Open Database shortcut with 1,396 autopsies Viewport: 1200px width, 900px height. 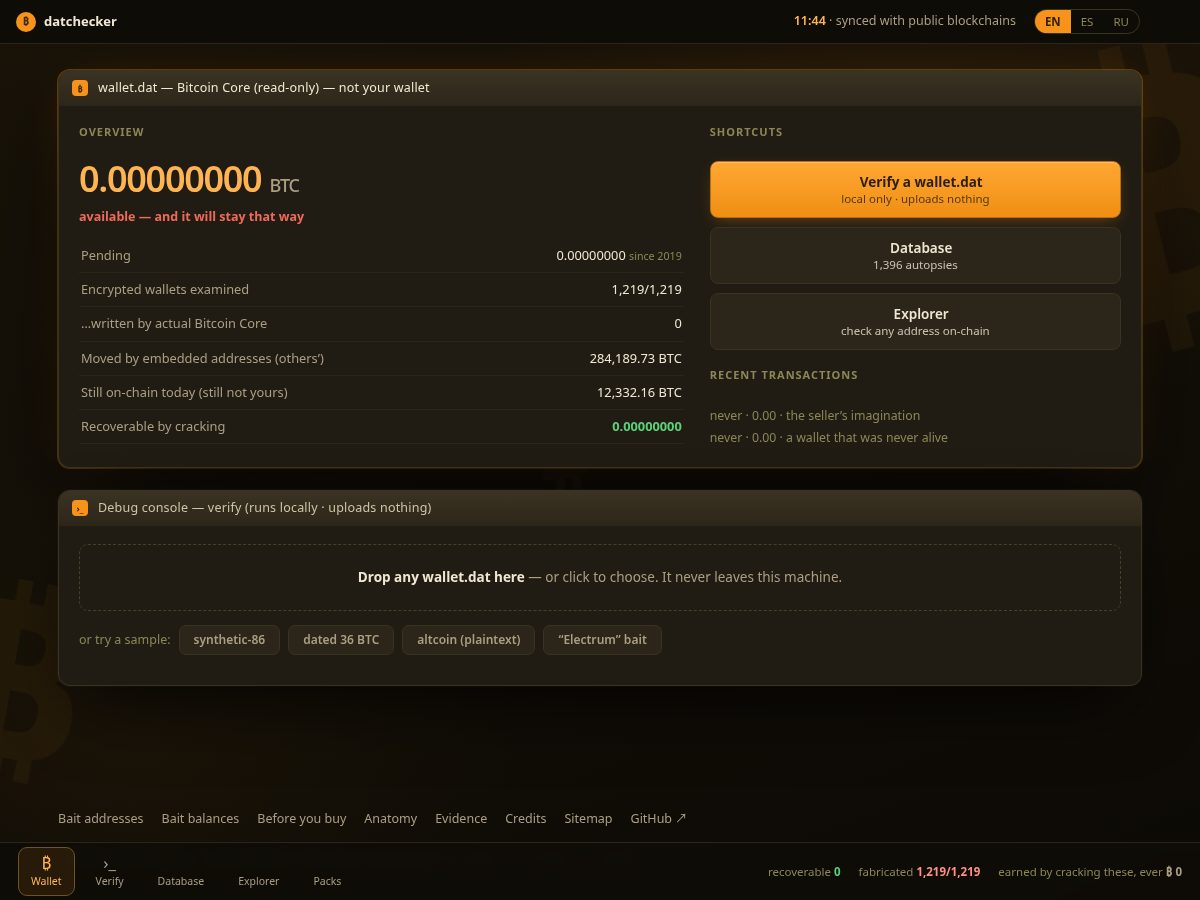tap(915, 255)
